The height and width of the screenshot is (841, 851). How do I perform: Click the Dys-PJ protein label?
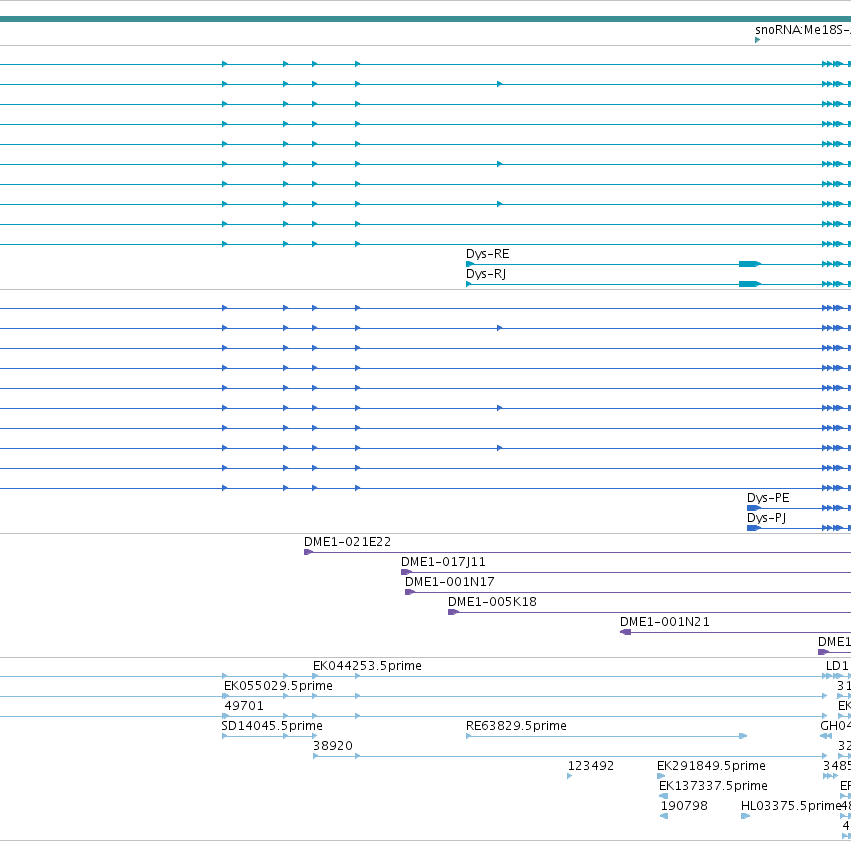[766, 518]
